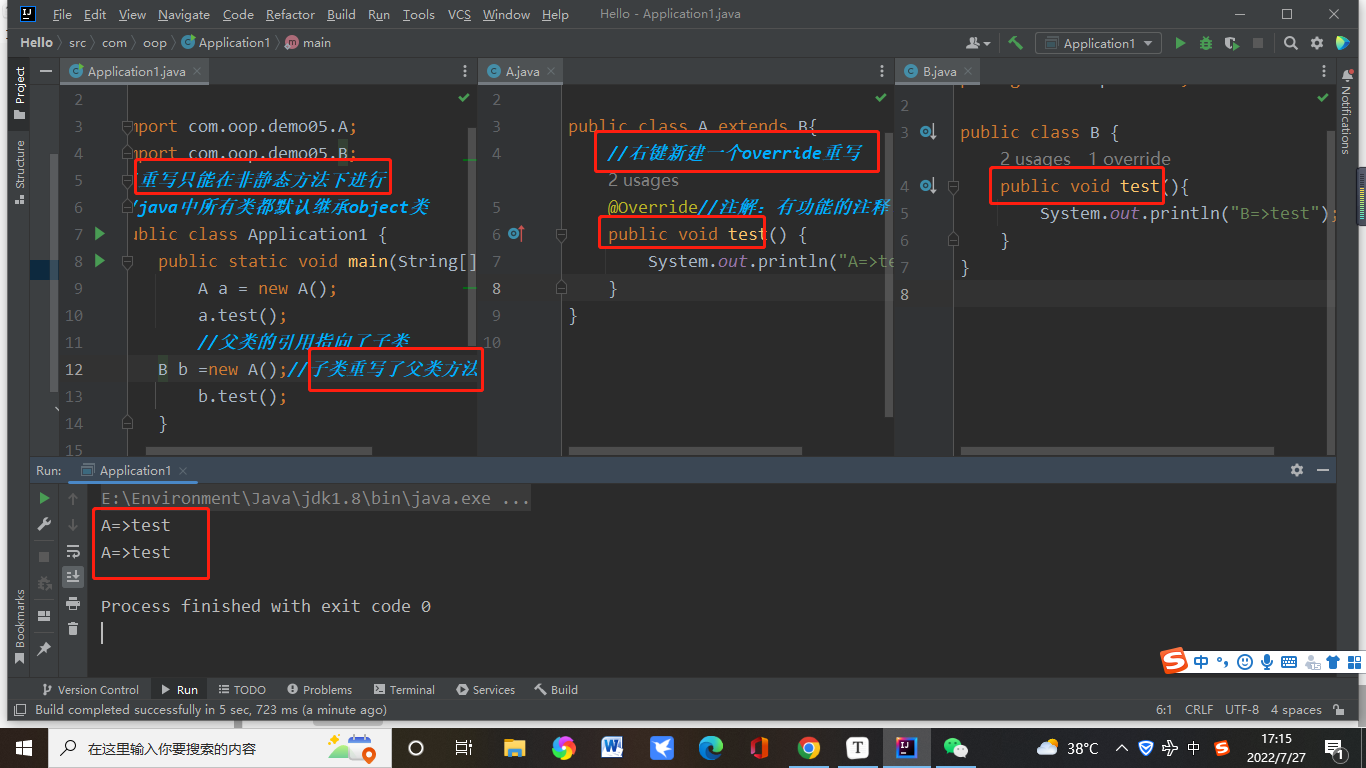Collapse imports fold on line 3
Viewport: 1366px width, 768px height.
127,126
